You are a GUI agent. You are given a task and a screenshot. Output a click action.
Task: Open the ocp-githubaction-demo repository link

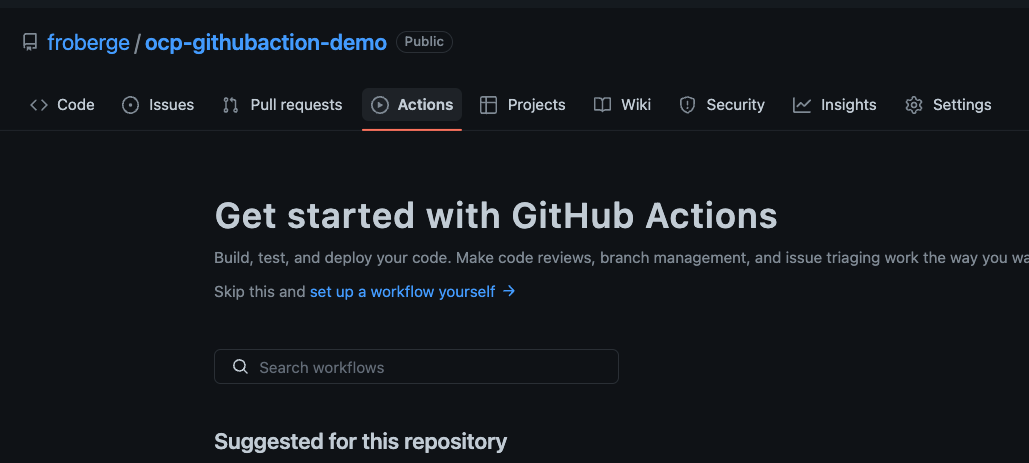pos(266,43)
